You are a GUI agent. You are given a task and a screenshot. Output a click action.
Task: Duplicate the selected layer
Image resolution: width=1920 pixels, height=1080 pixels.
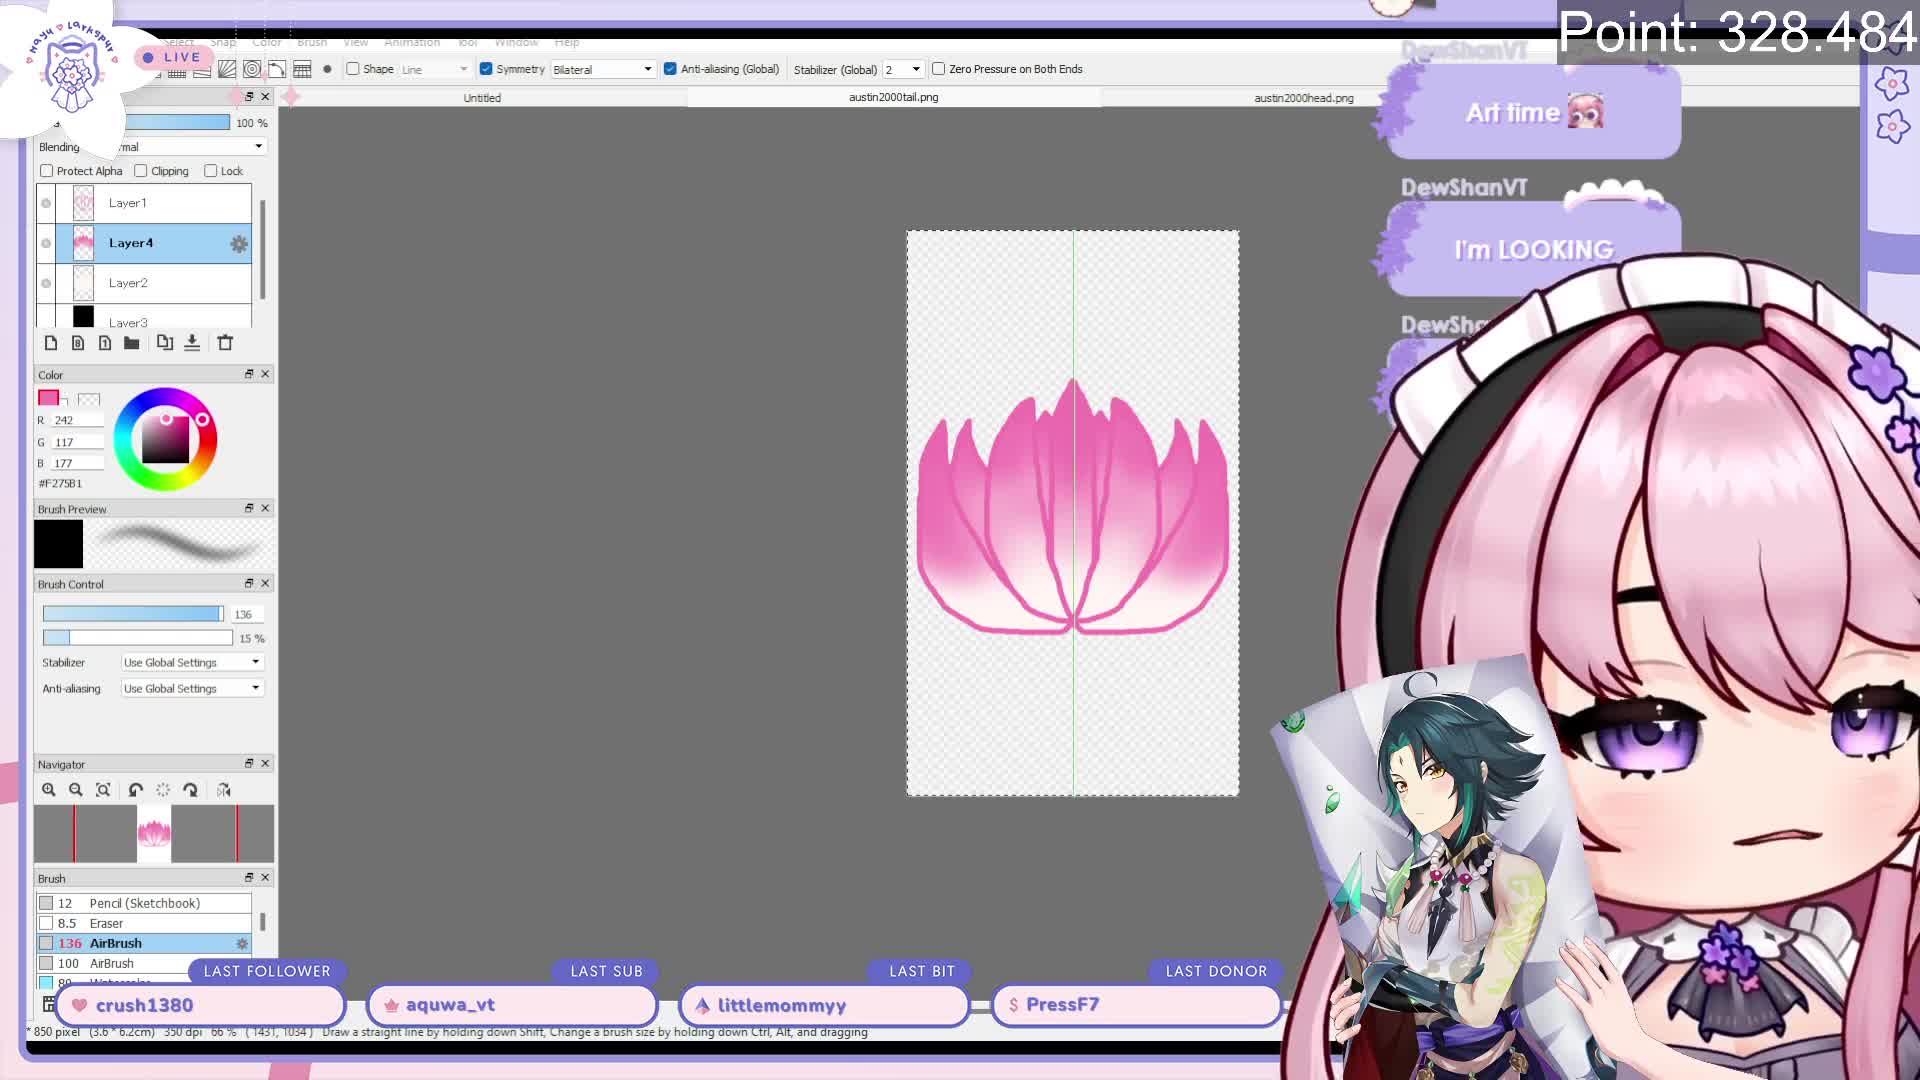click(165, 343)
